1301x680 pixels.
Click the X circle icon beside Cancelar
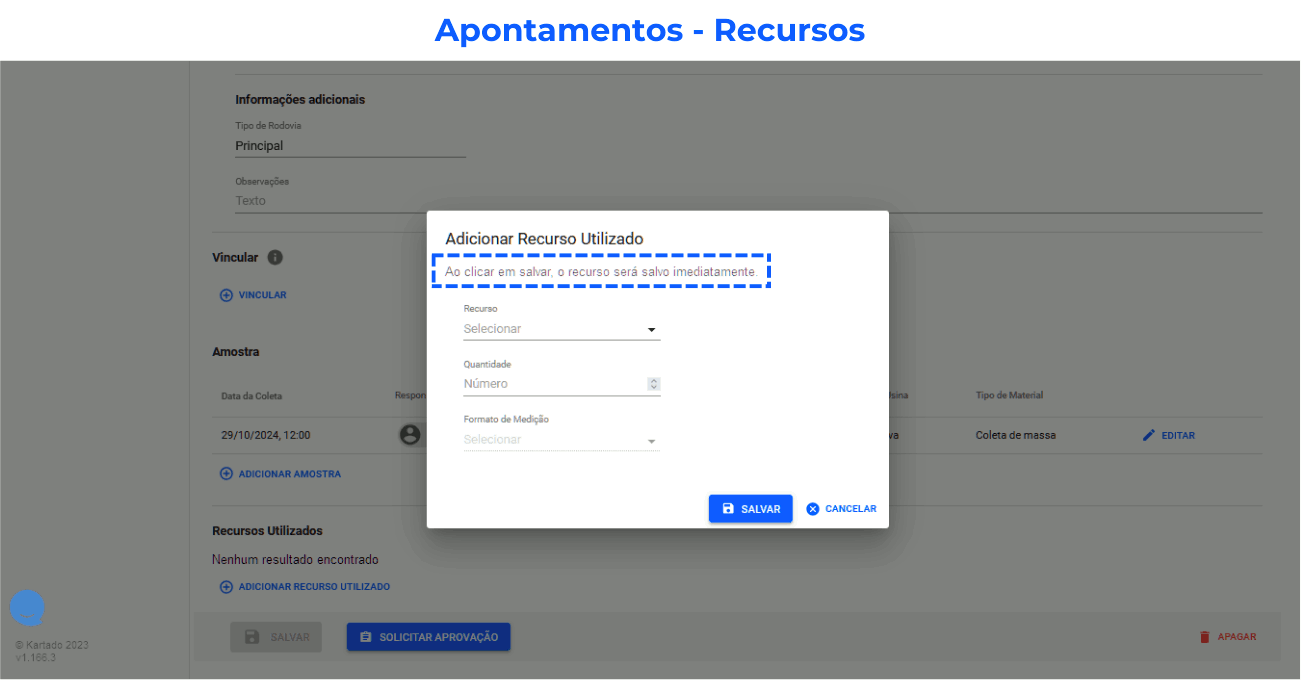point(813,509)
